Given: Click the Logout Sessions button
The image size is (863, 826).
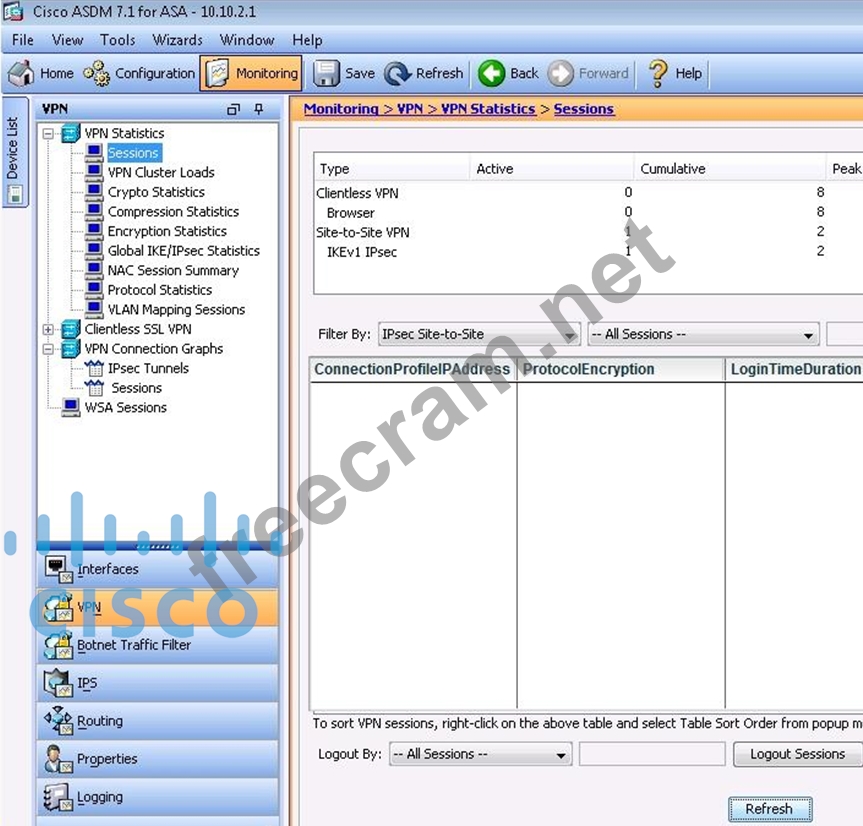Looking at the screenshot, I should point(797,754).
